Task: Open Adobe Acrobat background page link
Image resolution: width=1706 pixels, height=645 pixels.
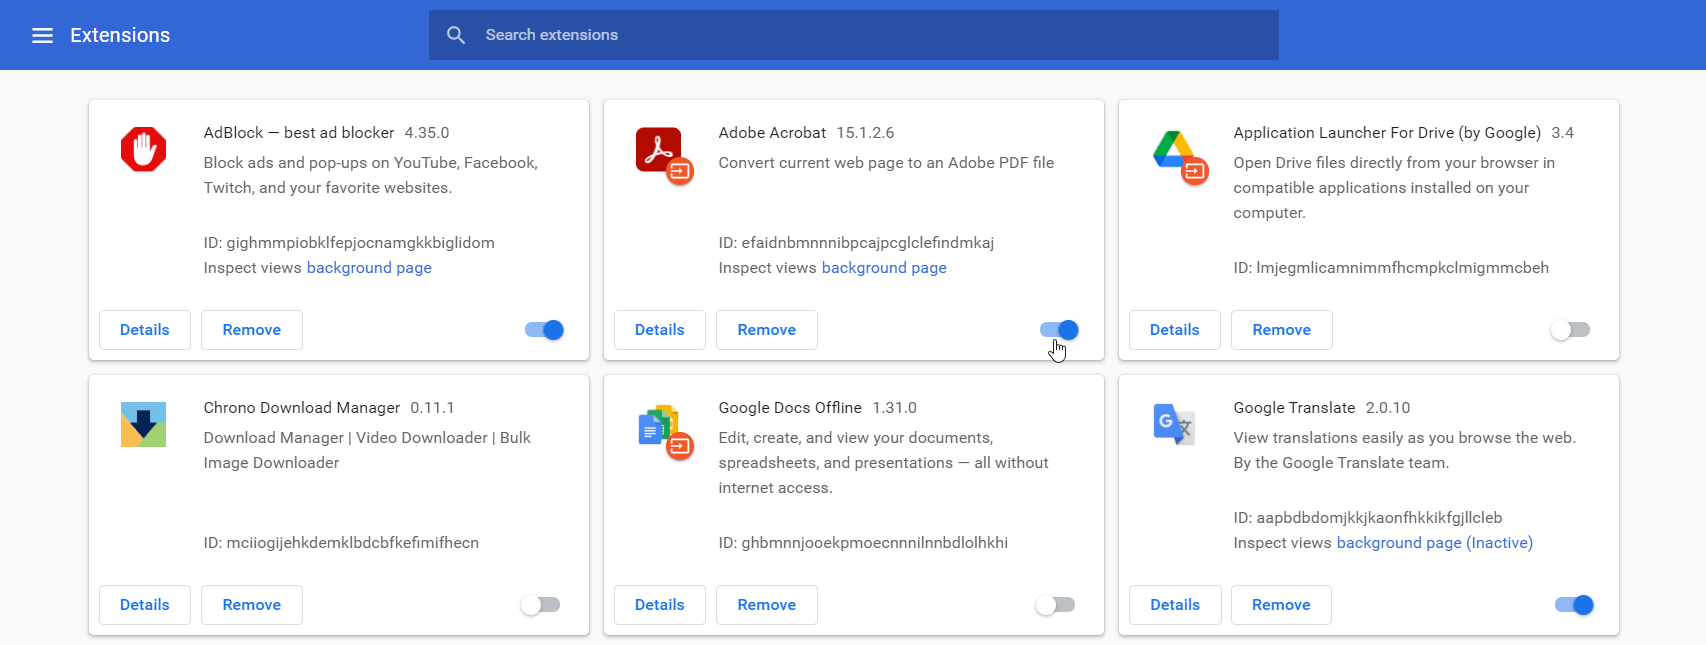Action: coord(884,268)
